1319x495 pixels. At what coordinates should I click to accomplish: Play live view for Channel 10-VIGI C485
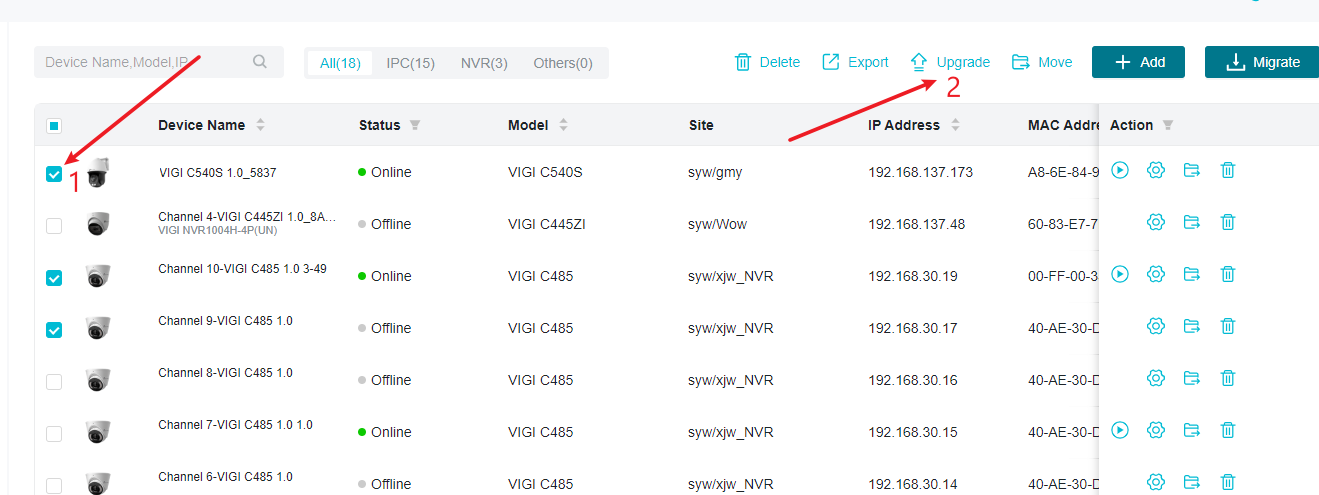(1120, 274)
